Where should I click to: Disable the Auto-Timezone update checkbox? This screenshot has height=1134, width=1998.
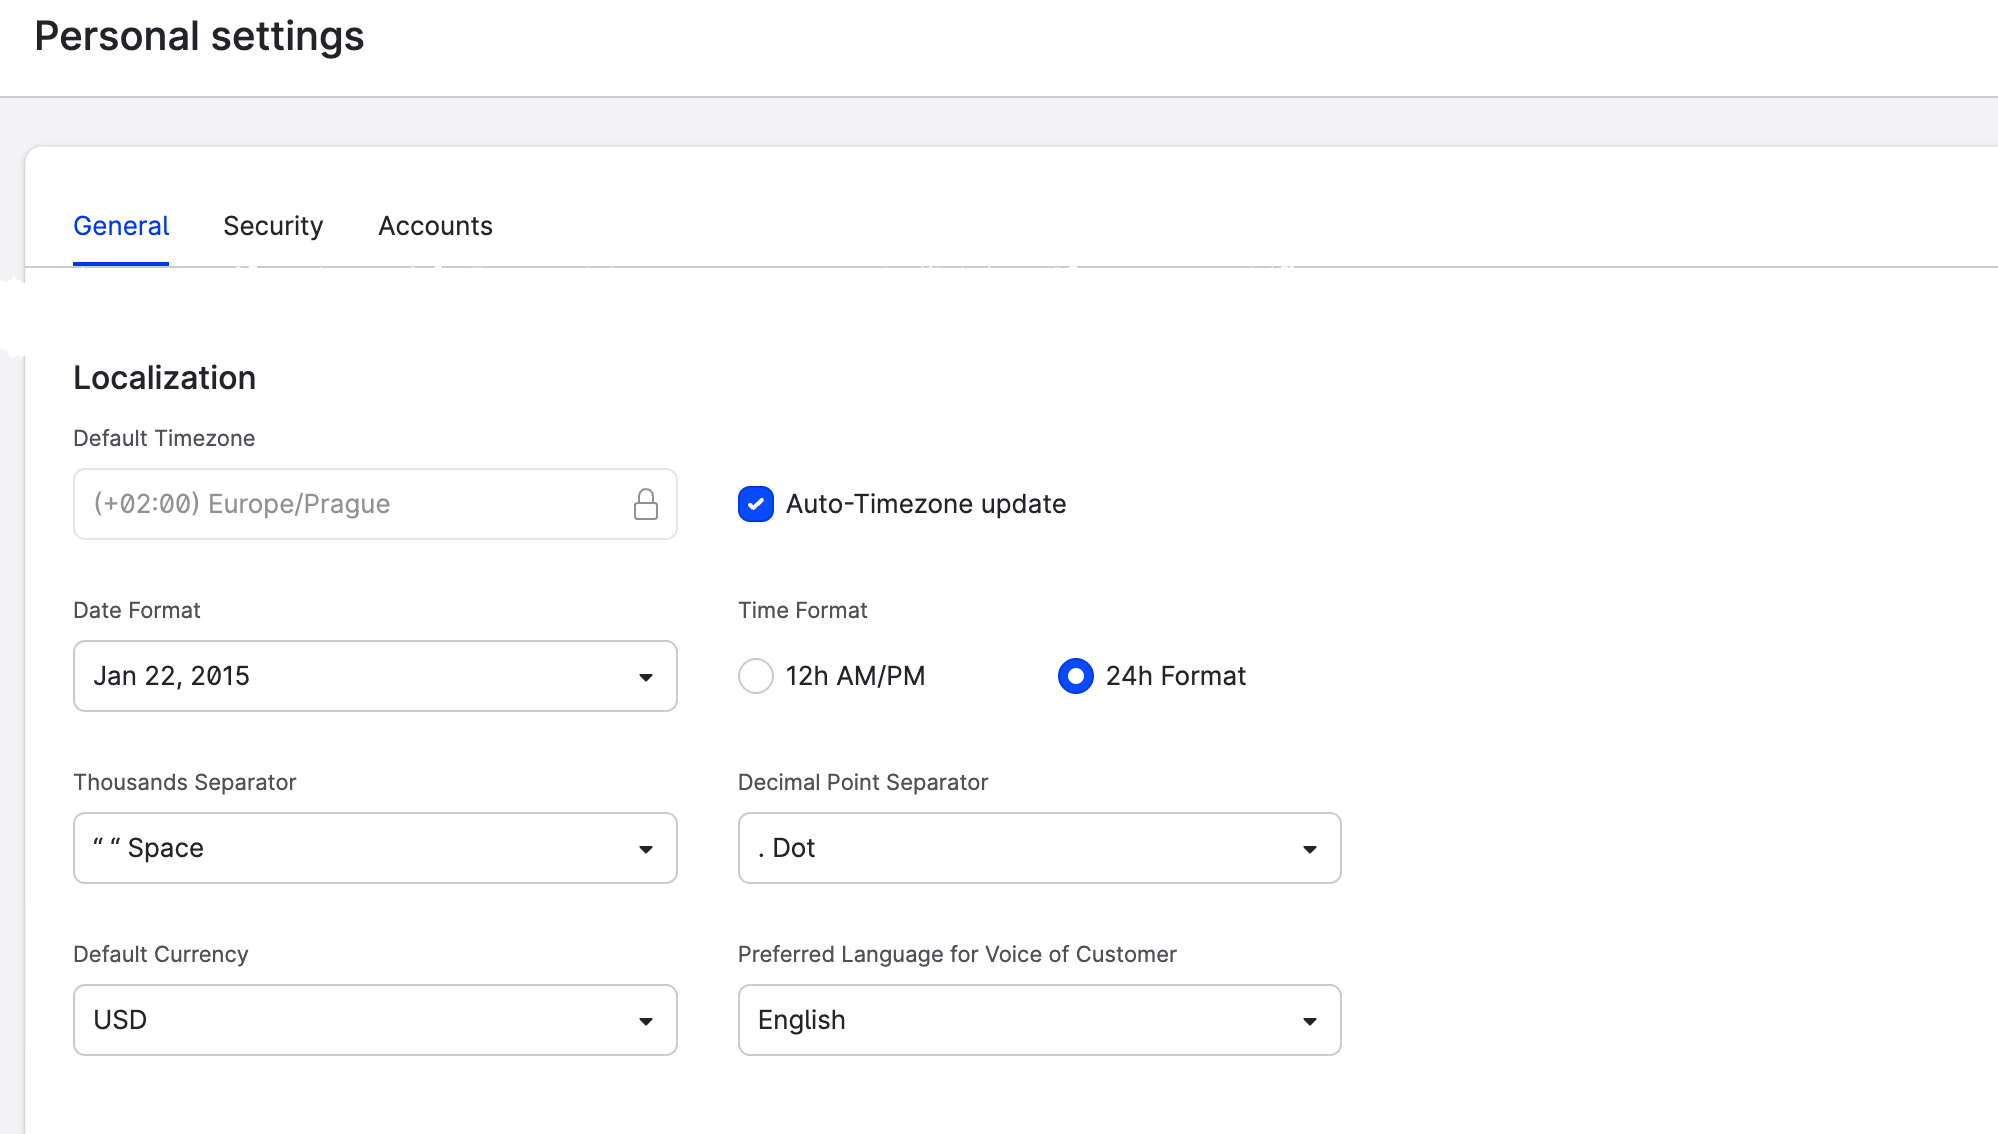coord(756,504)
